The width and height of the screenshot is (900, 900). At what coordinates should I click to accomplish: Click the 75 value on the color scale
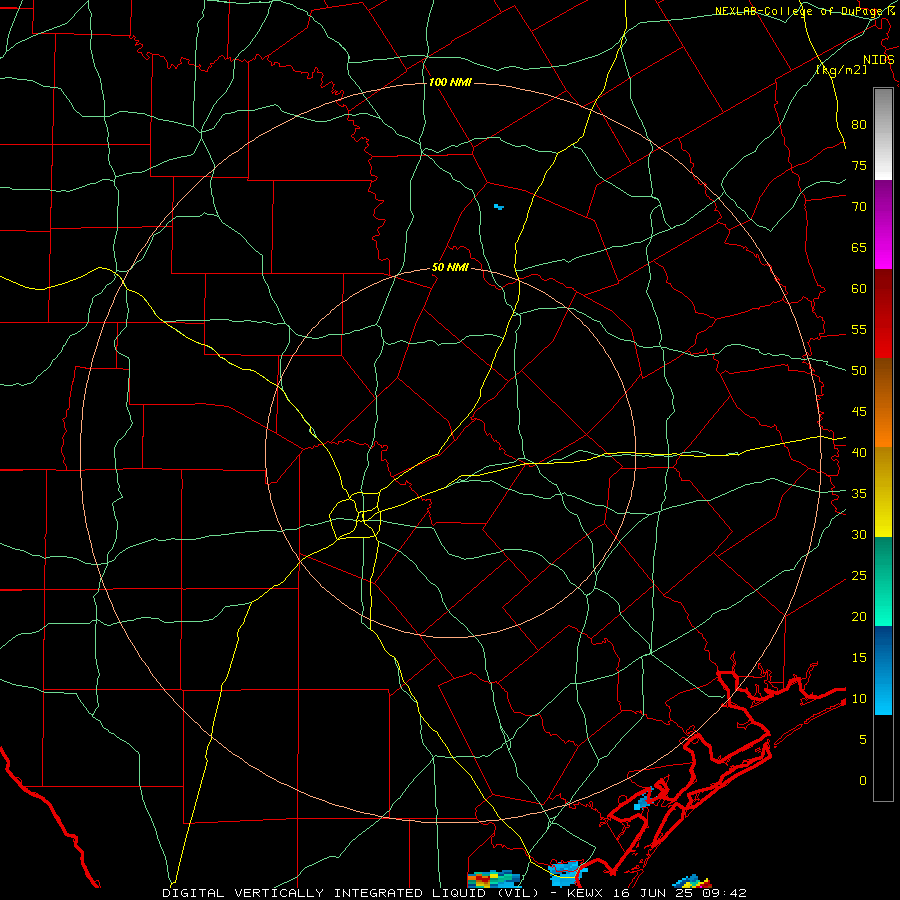pyautogui.click(x=859, y=166)
